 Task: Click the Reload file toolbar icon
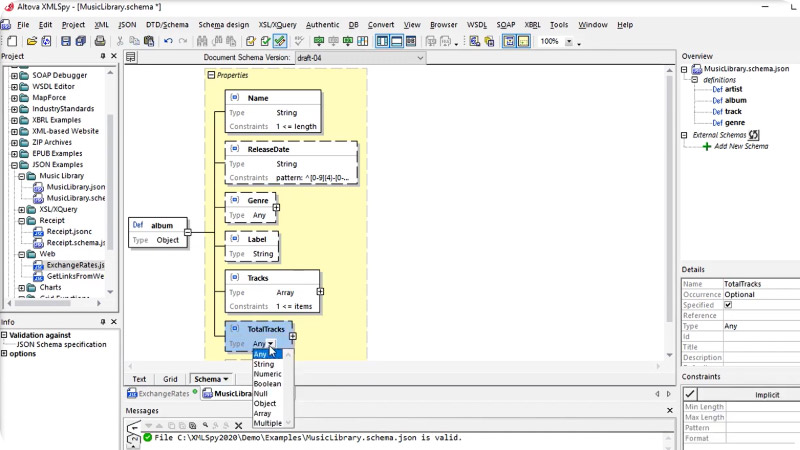click(46, 41)
